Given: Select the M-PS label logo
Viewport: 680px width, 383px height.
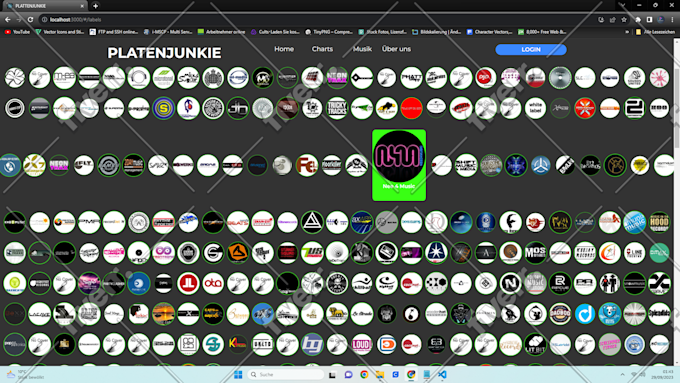Looking at the screenshot, I should click(x=64, y=78).
